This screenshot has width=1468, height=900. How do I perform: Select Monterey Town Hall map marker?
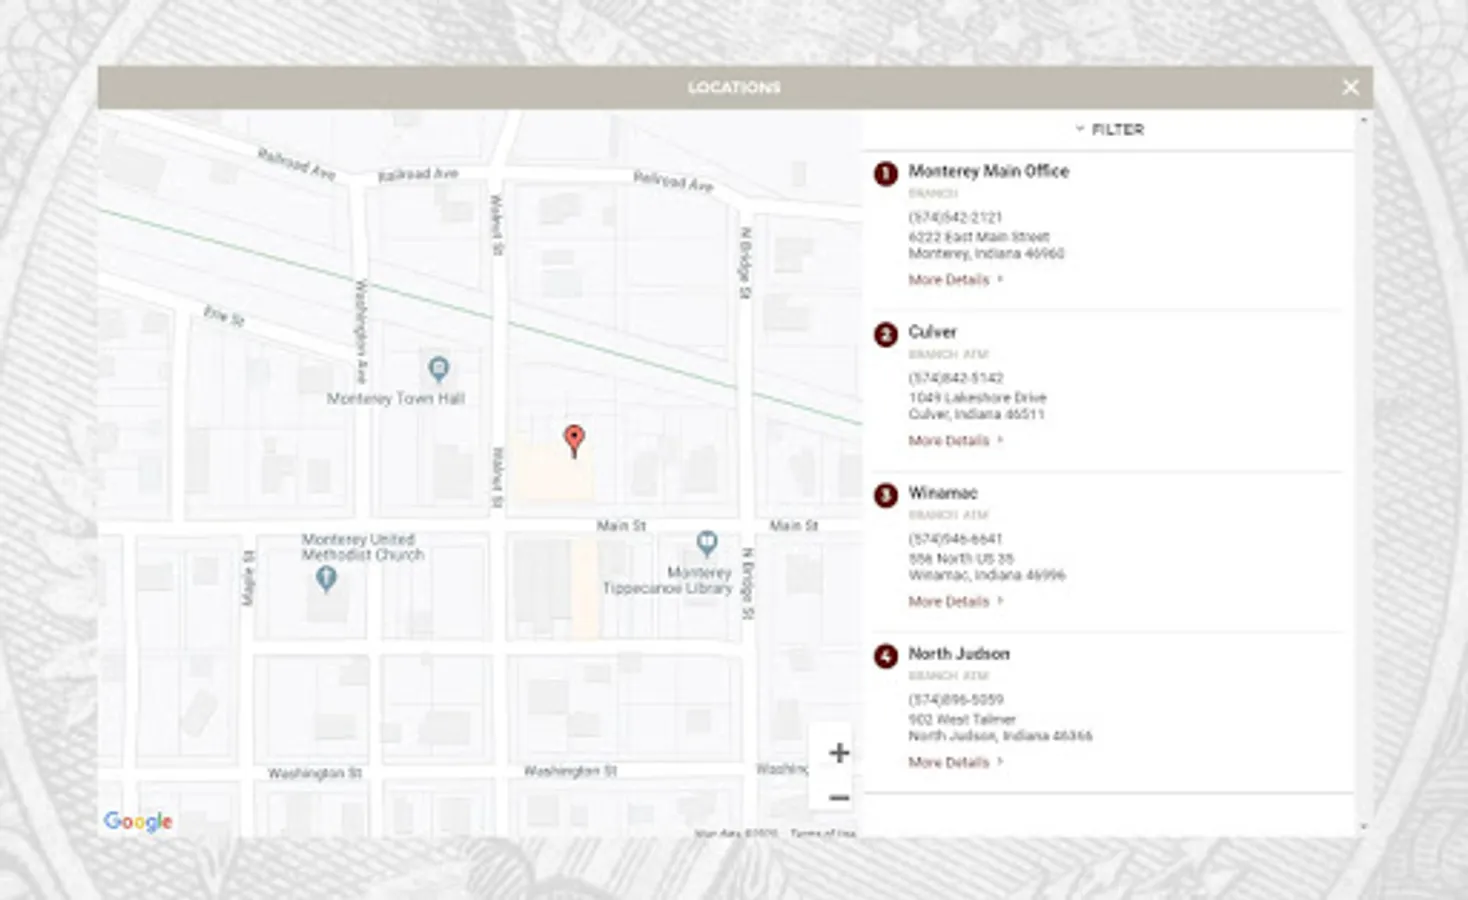pyautogui.click(x=438, y=369)
